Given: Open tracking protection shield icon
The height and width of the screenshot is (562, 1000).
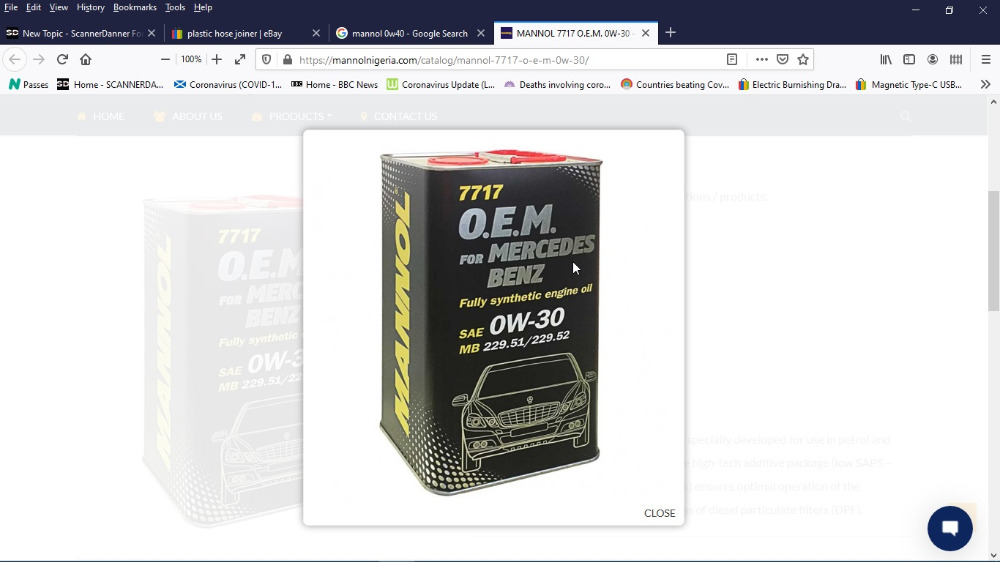Looking at the screenshot, I should 267,59.
